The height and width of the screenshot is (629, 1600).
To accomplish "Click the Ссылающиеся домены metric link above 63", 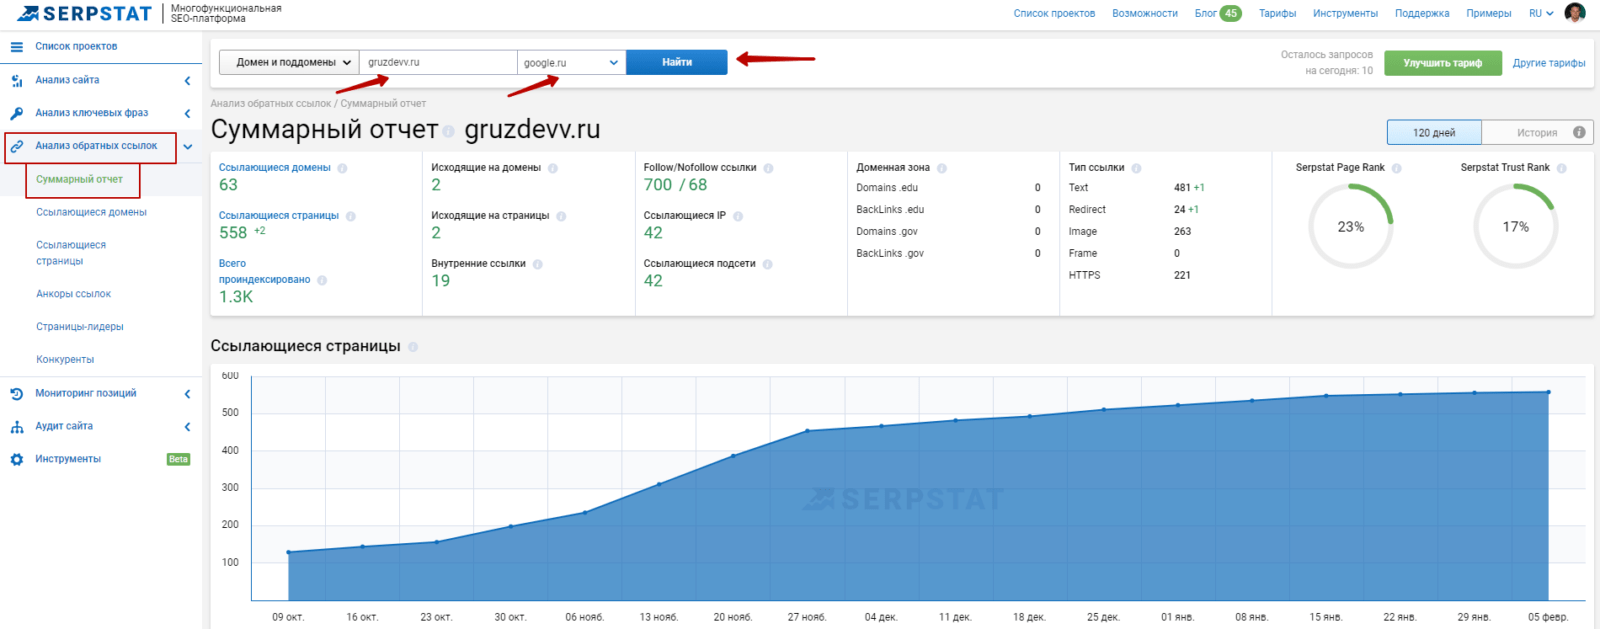I will 275,168.
